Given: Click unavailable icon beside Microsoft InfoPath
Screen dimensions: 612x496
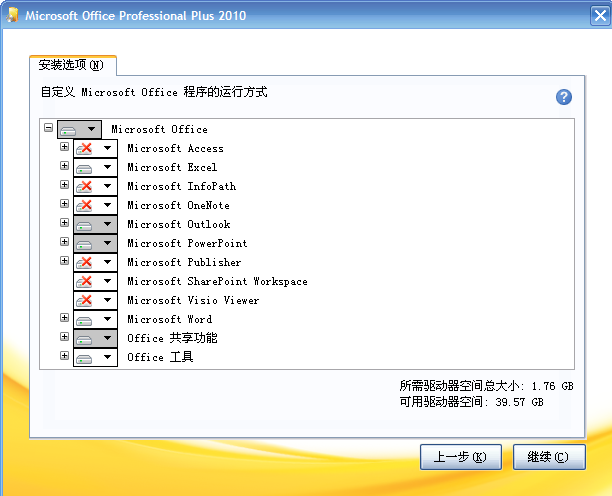Looking at the screenshot, I should coord(84,187).
